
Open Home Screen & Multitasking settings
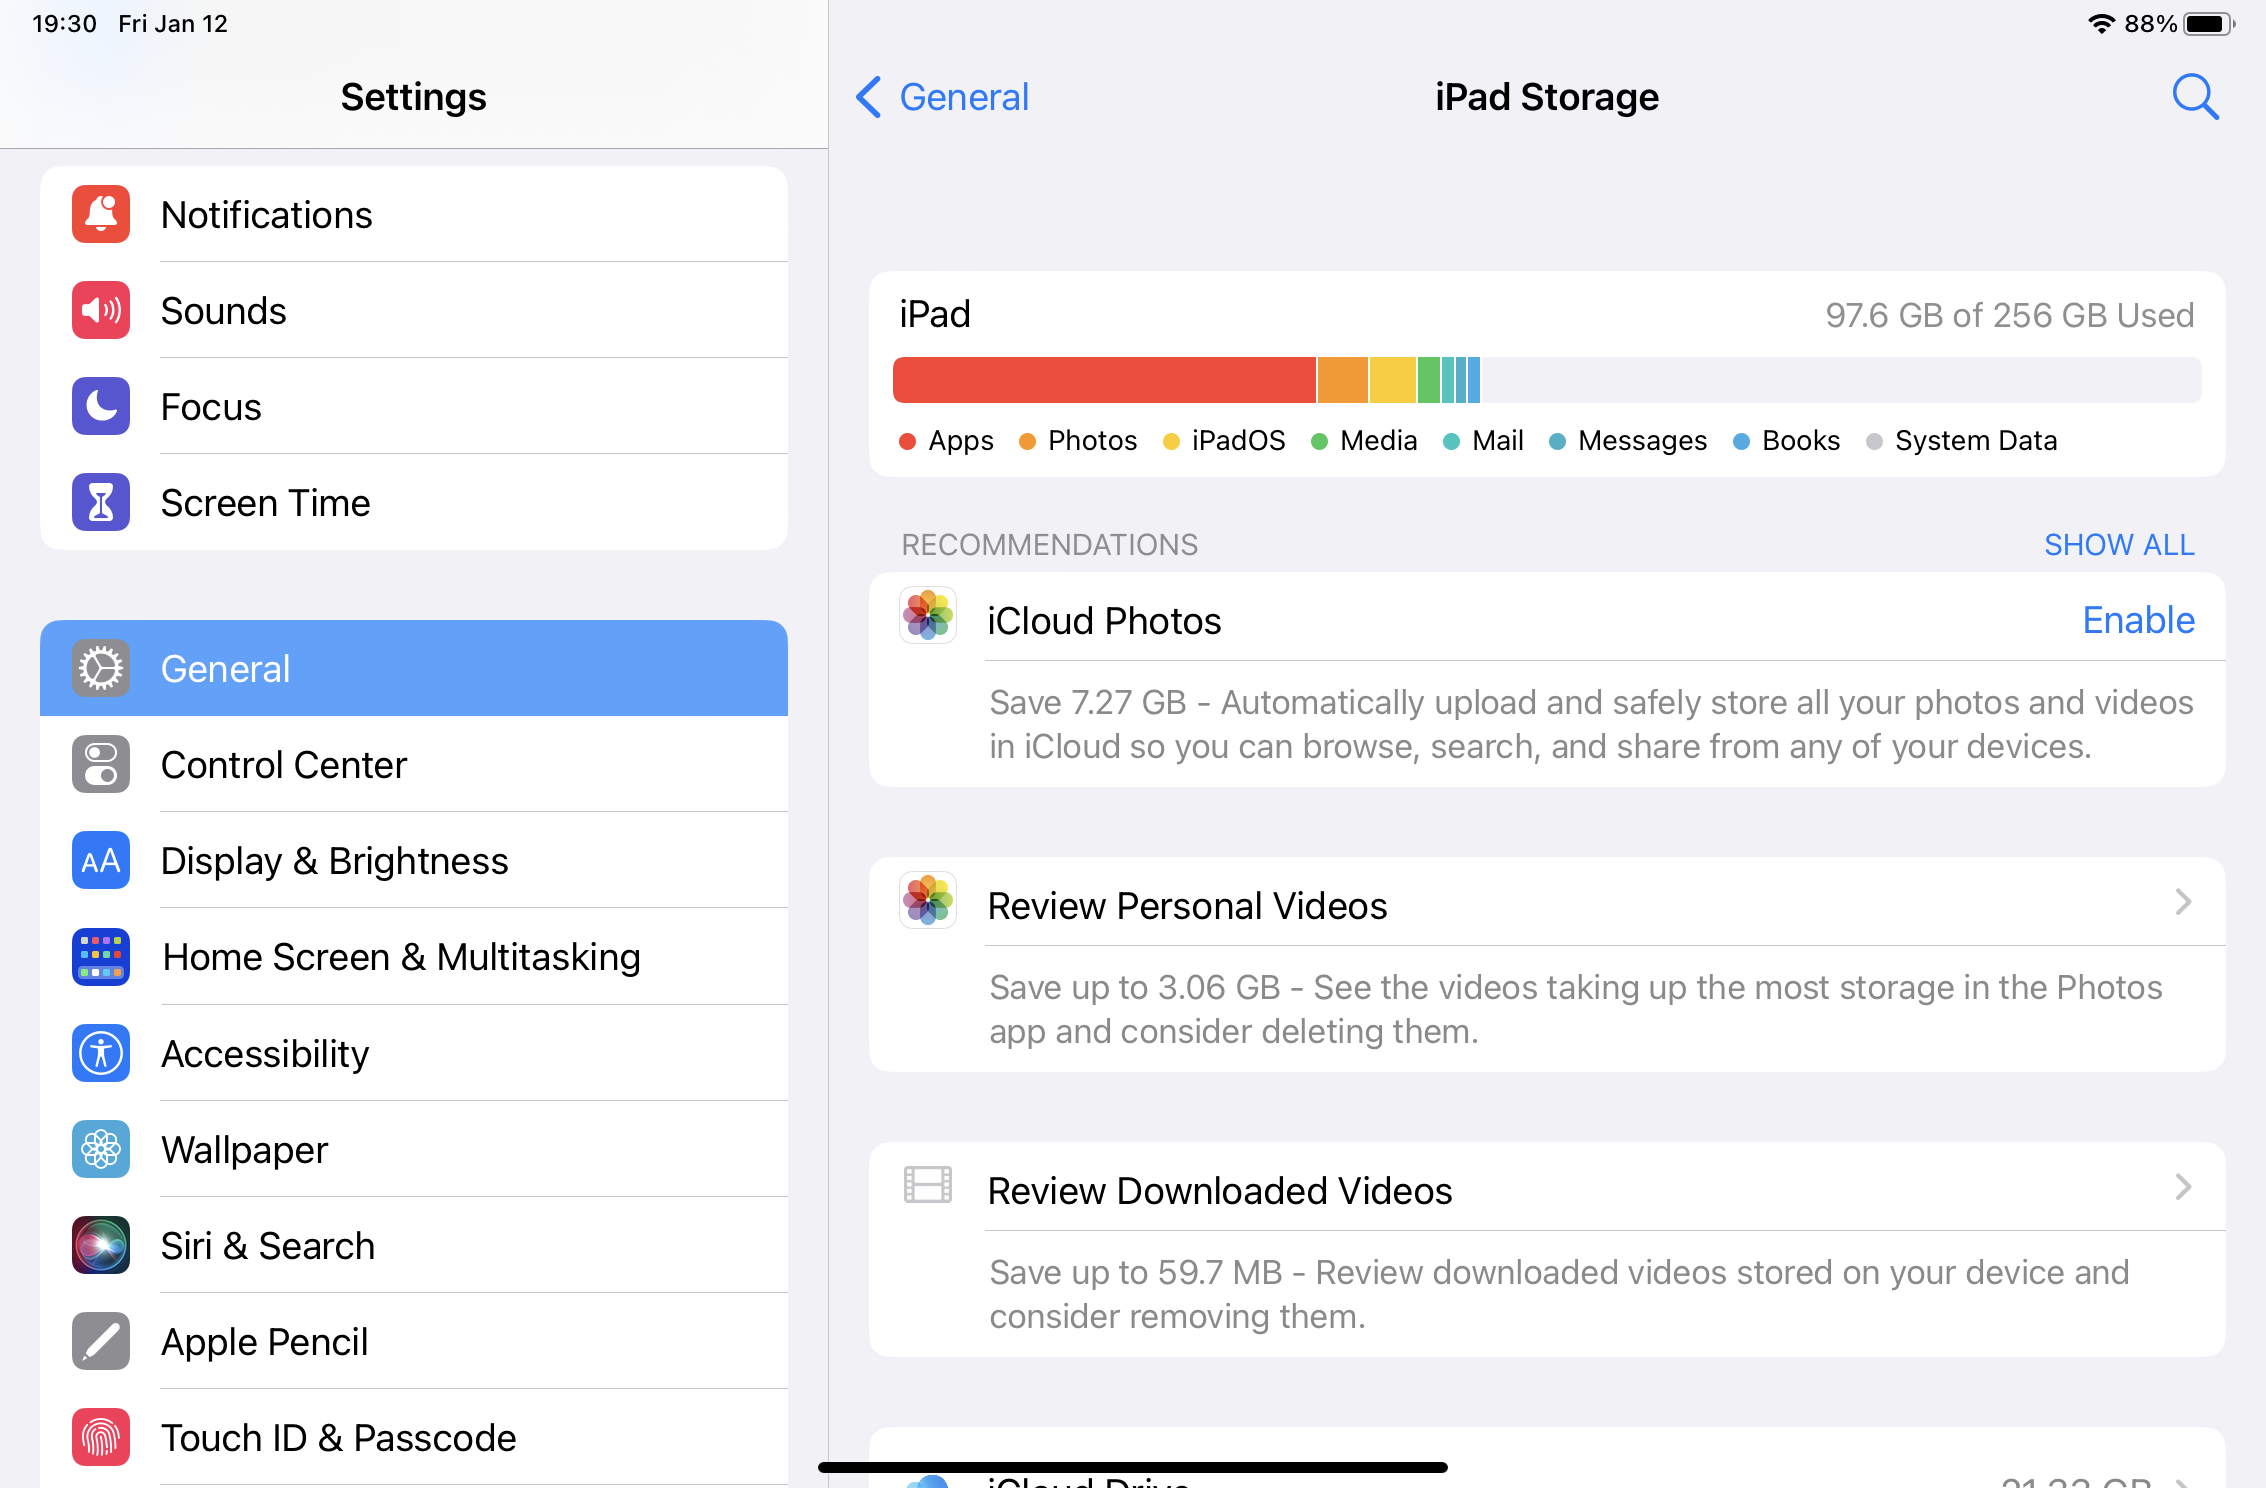click(414, 957)
